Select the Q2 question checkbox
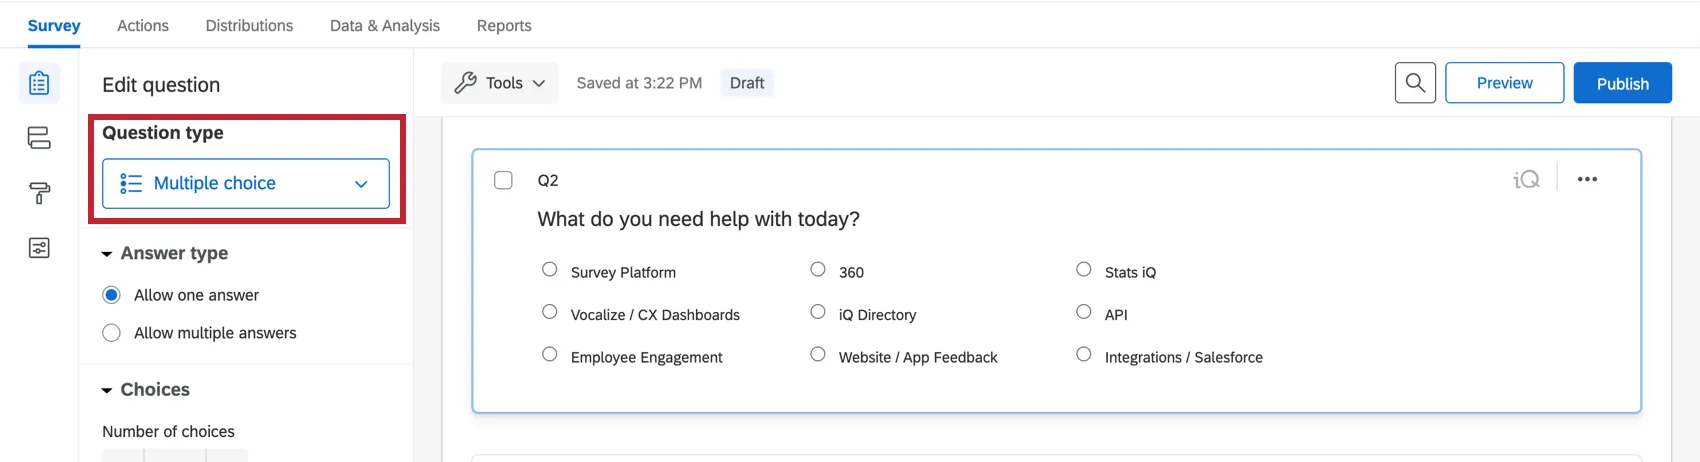Image resolution: width=1700 pixels, height=462 pixels. (x=504, y=180)
